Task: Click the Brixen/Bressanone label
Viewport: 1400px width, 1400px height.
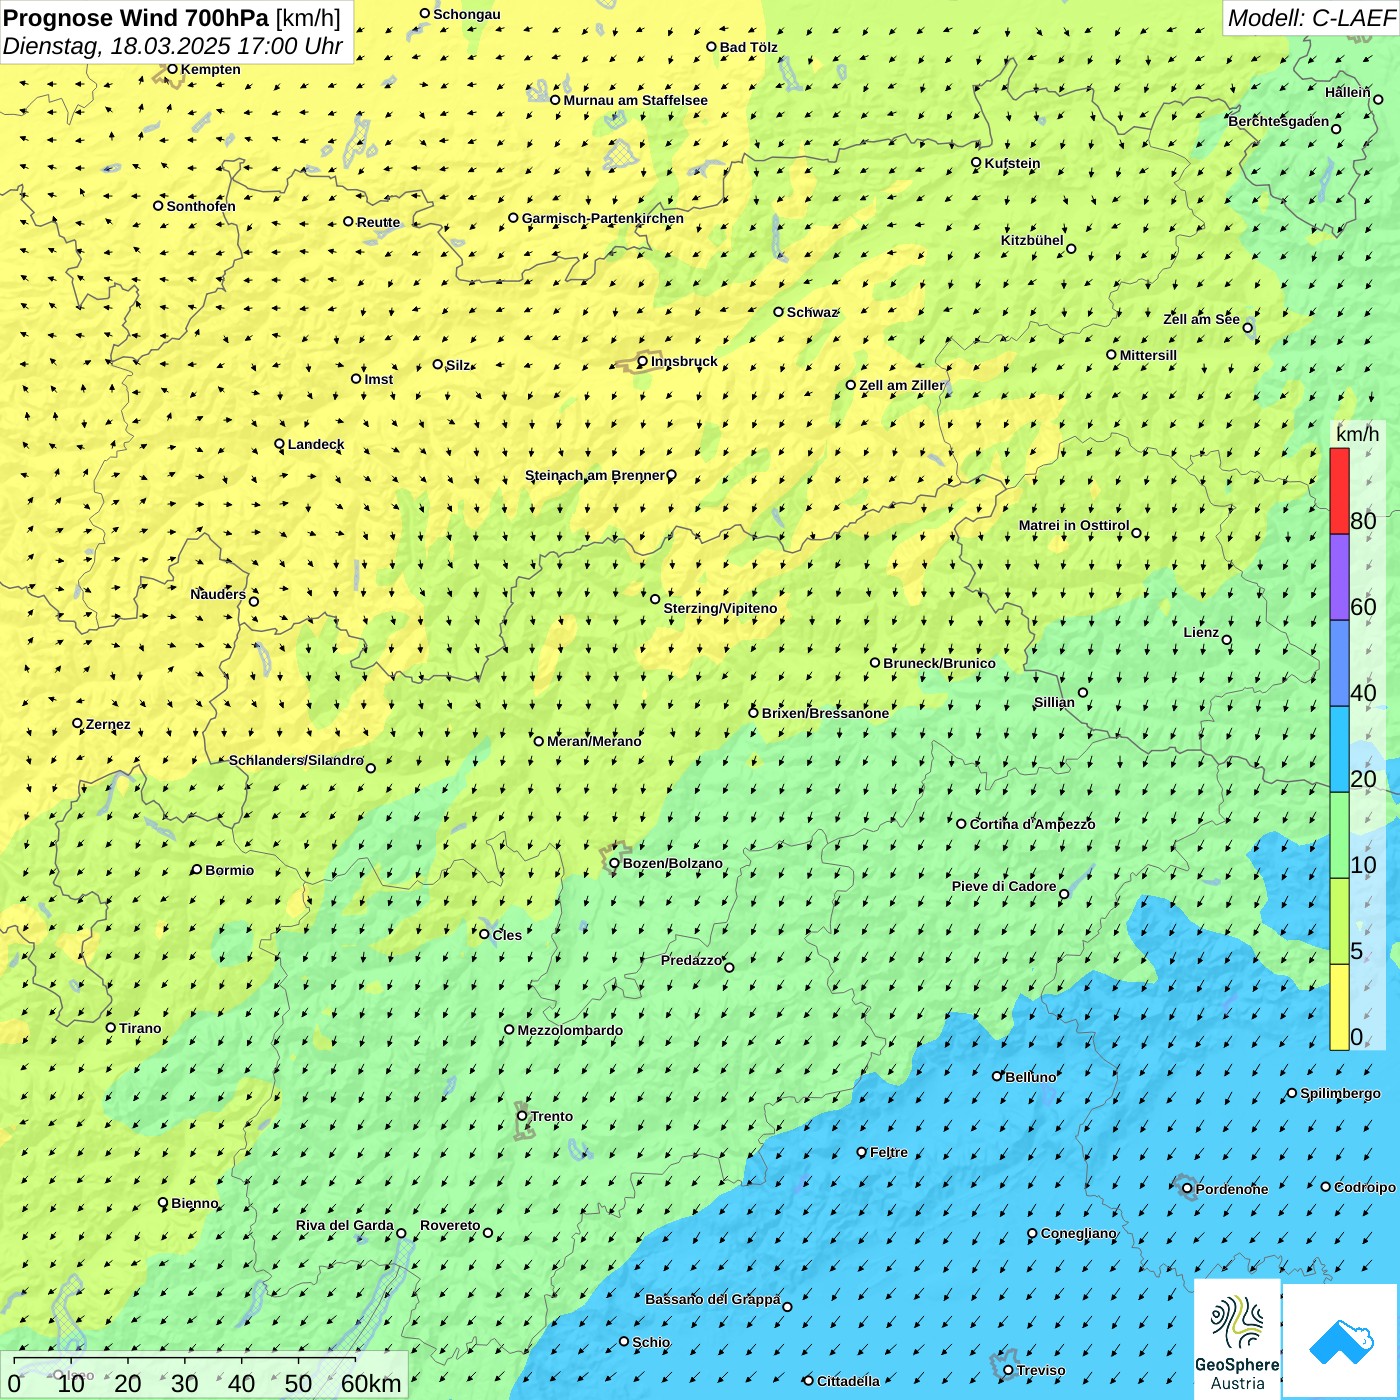Action: pyautogui.click(x=825, y=713)
